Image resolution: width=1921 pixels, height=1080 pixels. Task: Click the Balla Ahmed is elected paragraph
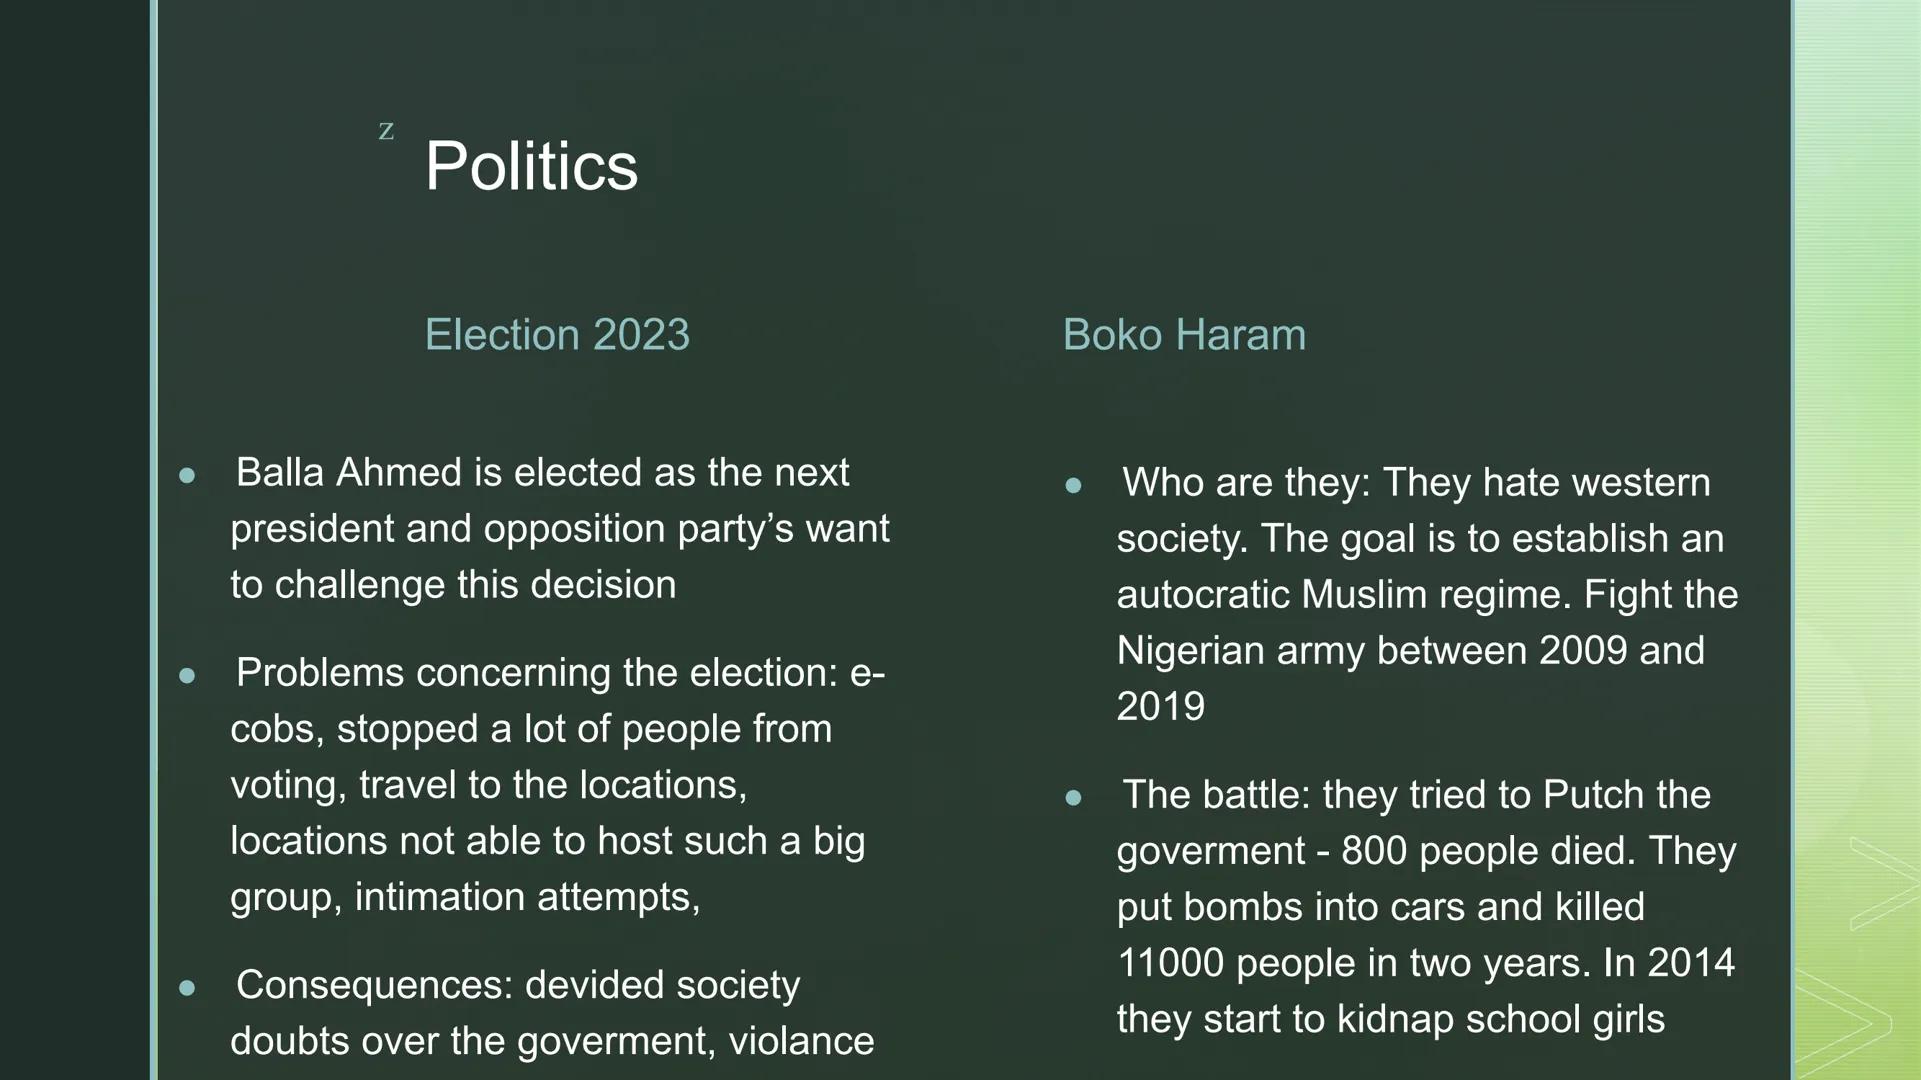pyautogui.click(x=559, y=529)
